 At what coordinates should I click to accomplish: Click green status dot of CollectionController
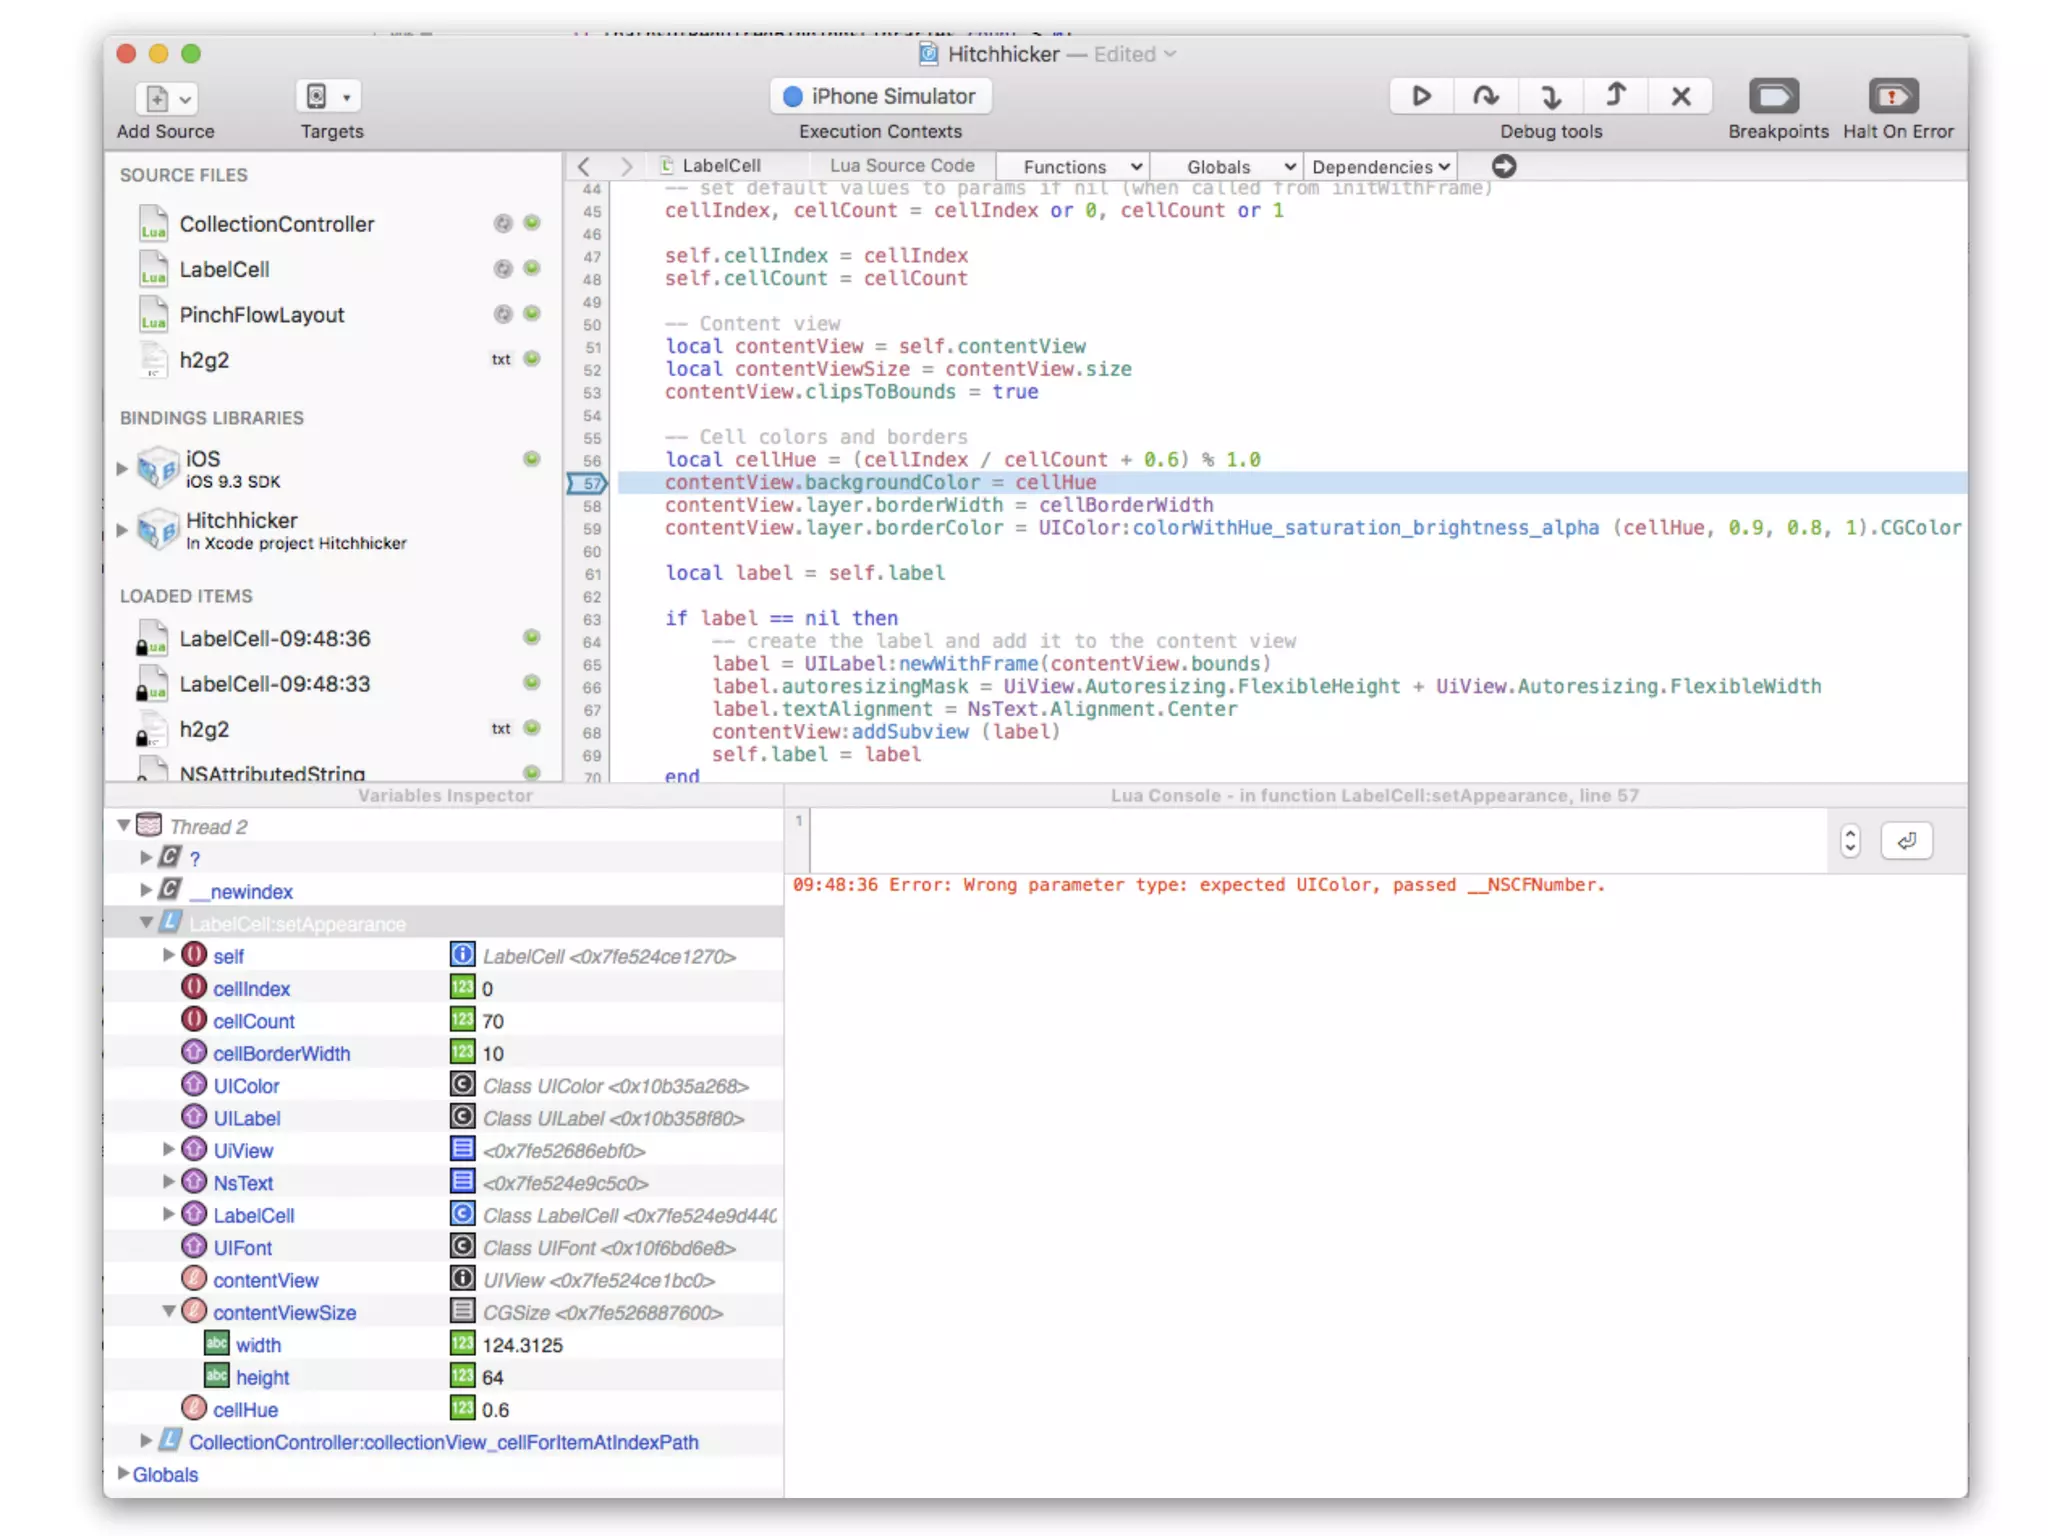(x=532, y=223)
